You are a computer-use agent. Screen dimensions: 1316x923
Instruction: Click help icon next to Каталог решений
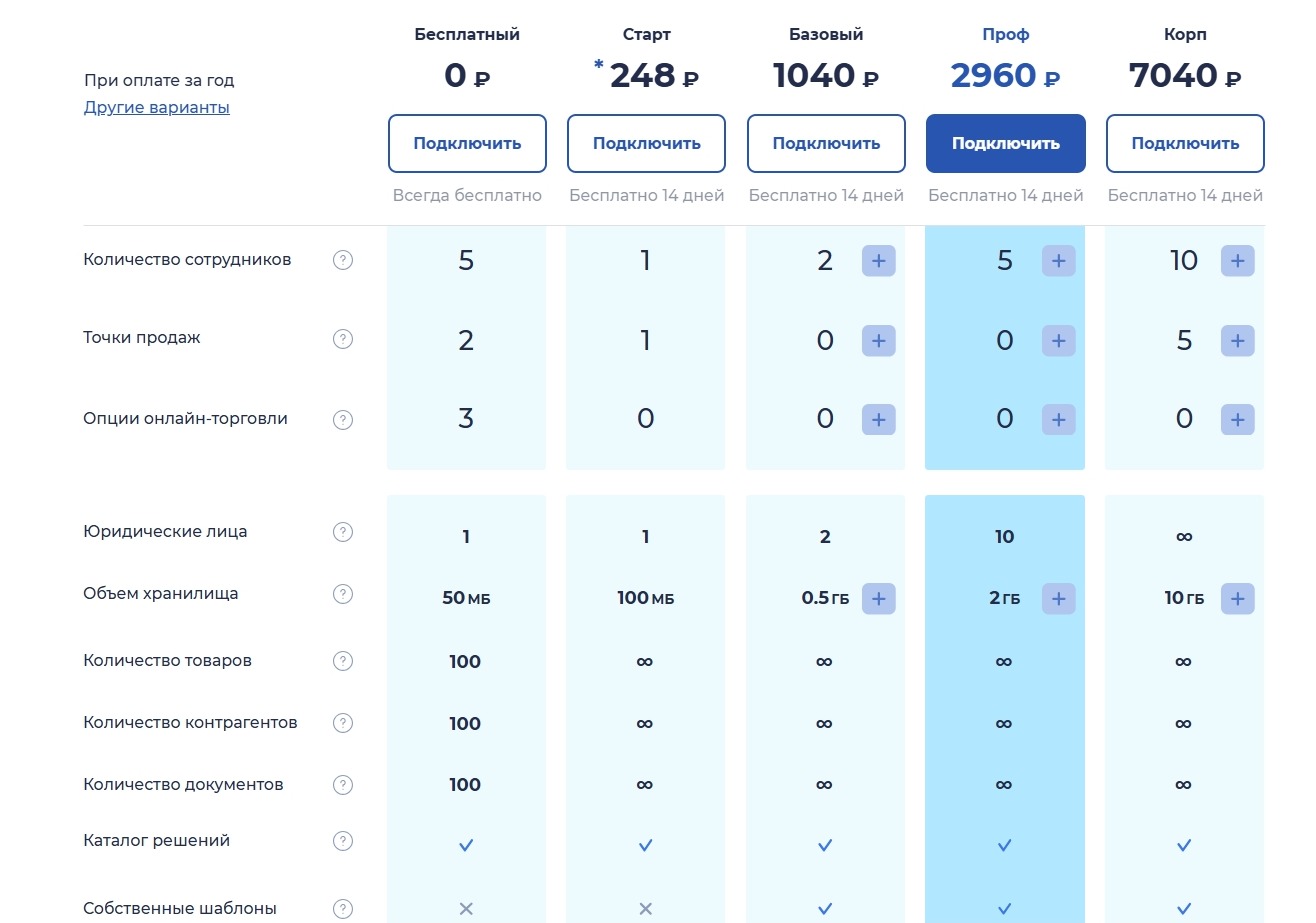pyautogui.click(x=343, y=842)
